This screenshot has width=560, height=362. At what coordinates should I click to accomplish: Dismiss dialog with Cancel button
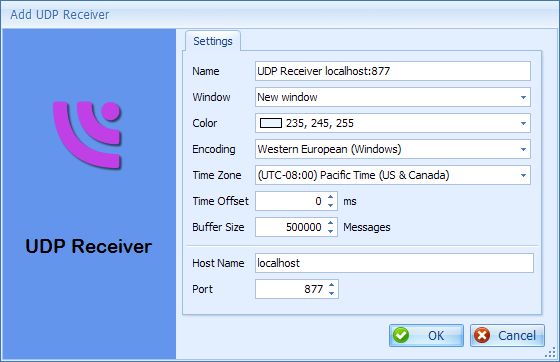508,335
